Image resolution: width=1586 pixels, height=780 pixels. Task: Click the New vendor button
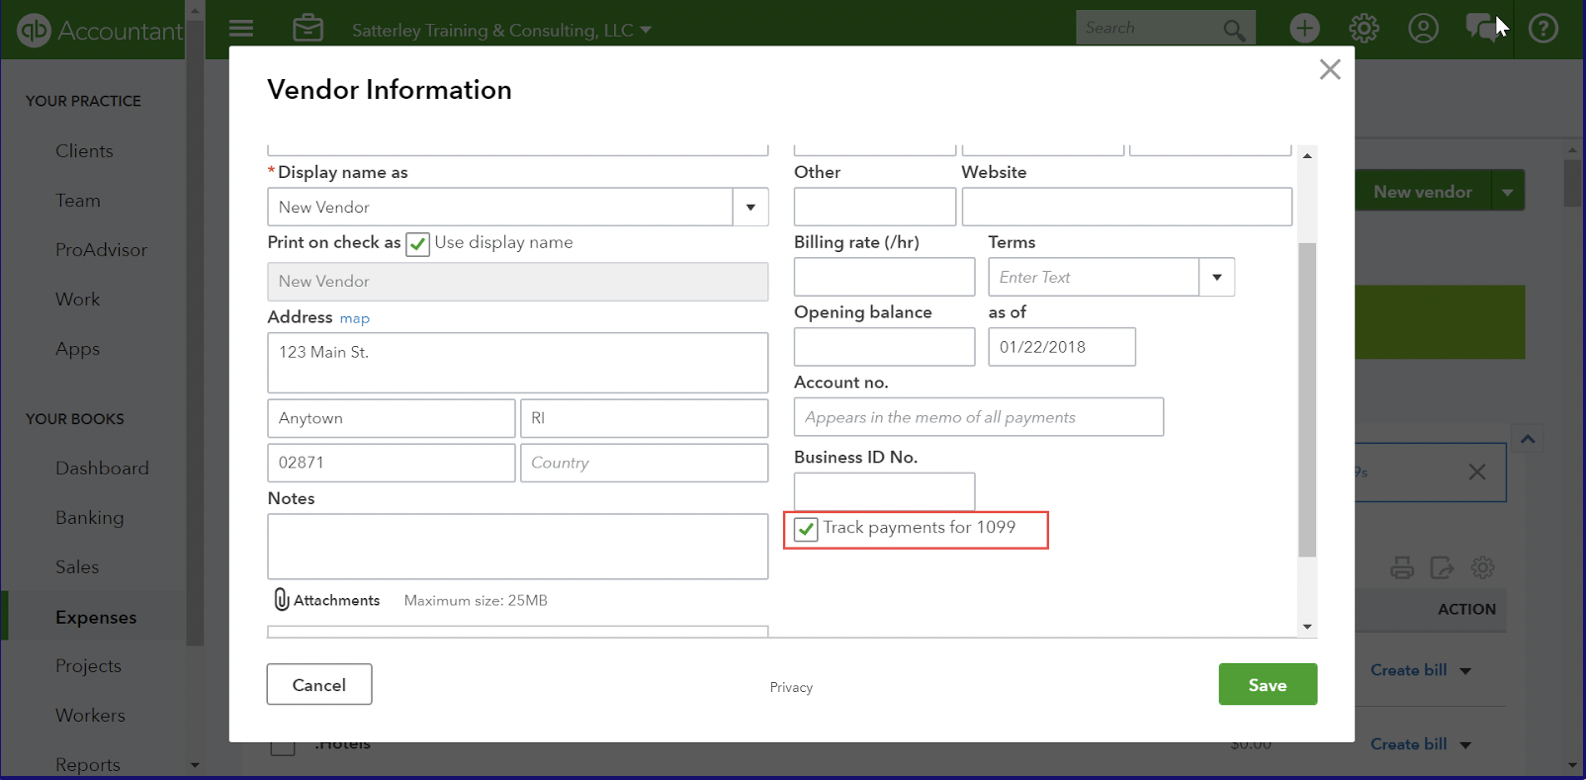tap(1422, 191)
